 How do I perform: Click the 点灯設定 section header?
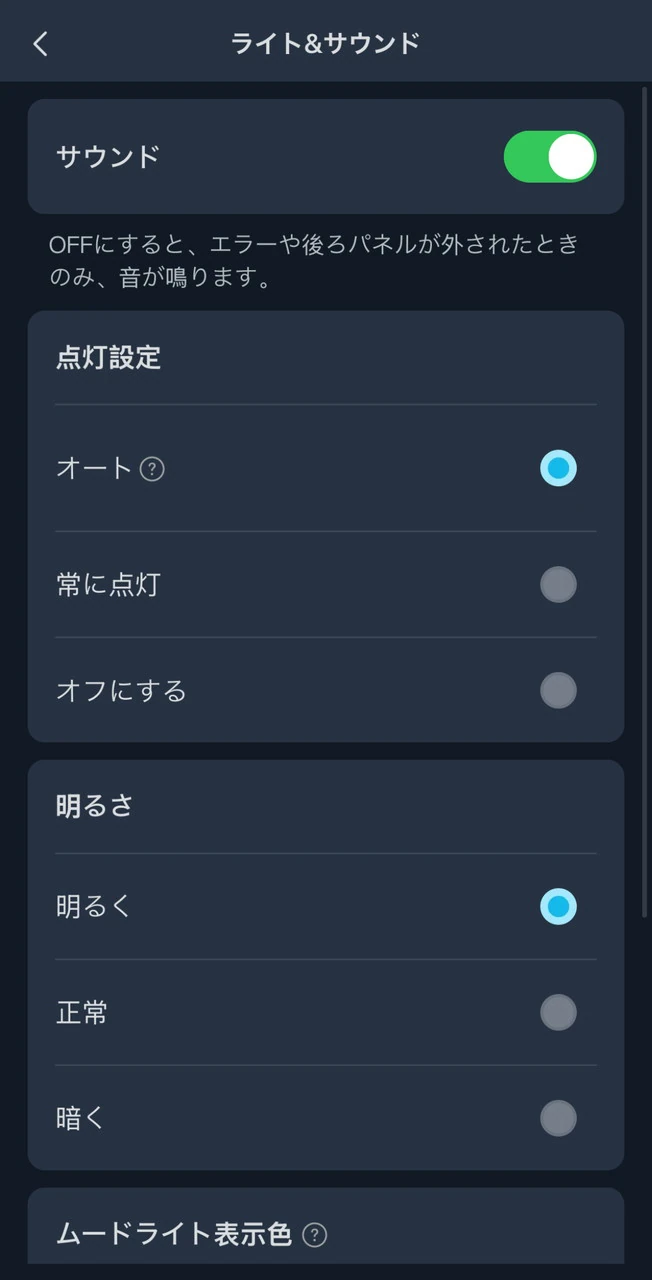pos(108,358)
